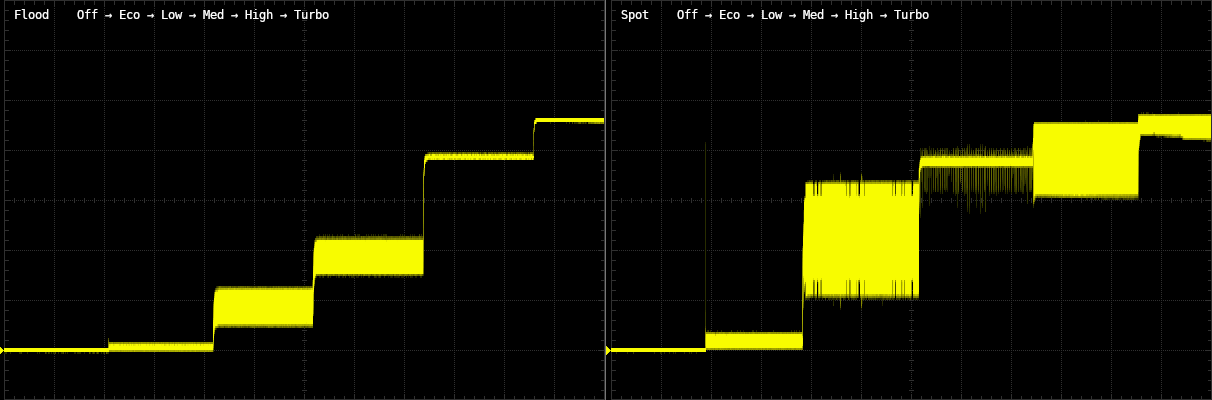1212x400 pixels.
Task: Click the Flood channel ground level marker
Action: point(3,350)
